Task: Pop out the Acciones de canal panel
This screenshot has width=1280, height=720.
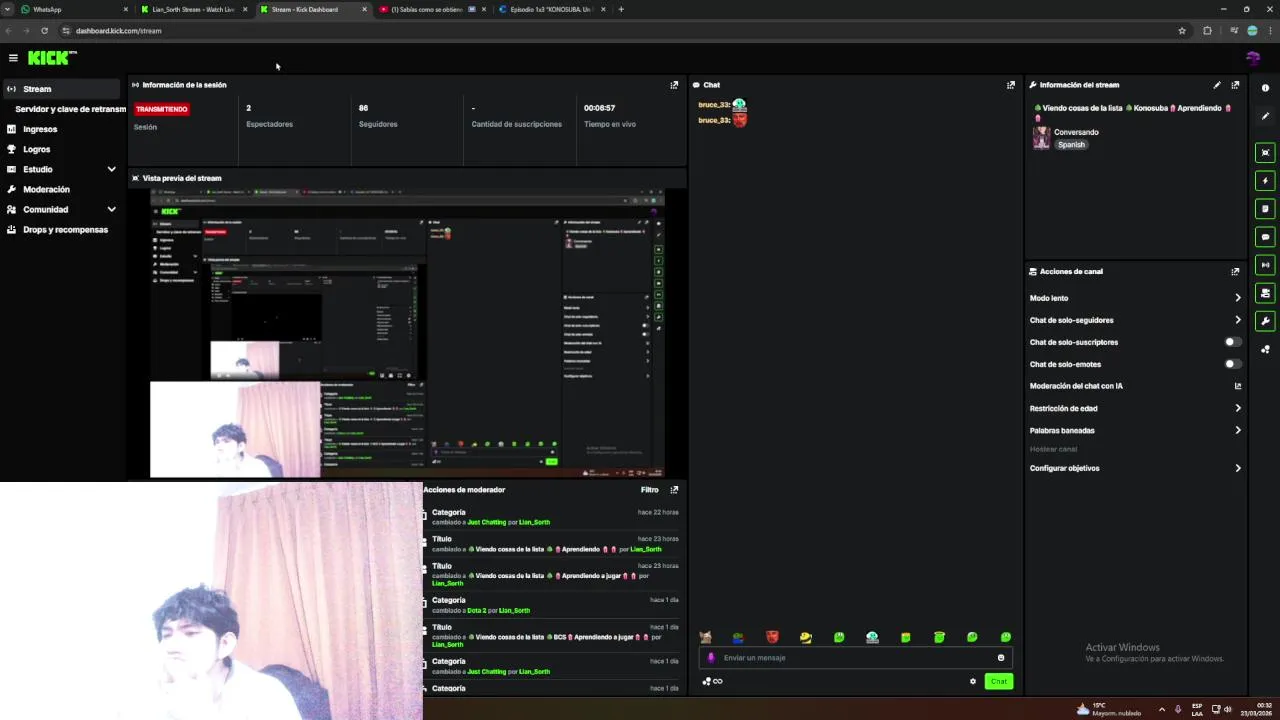Action: pos(1235,271)
